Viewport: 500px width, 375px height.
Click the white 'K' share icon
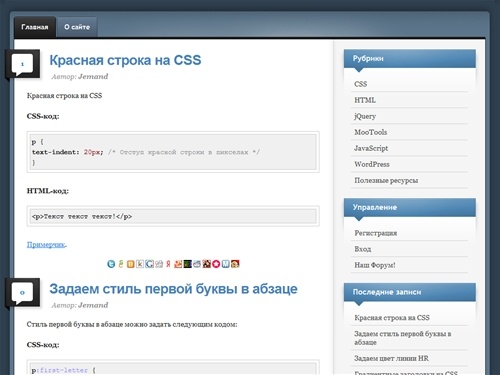140,264
